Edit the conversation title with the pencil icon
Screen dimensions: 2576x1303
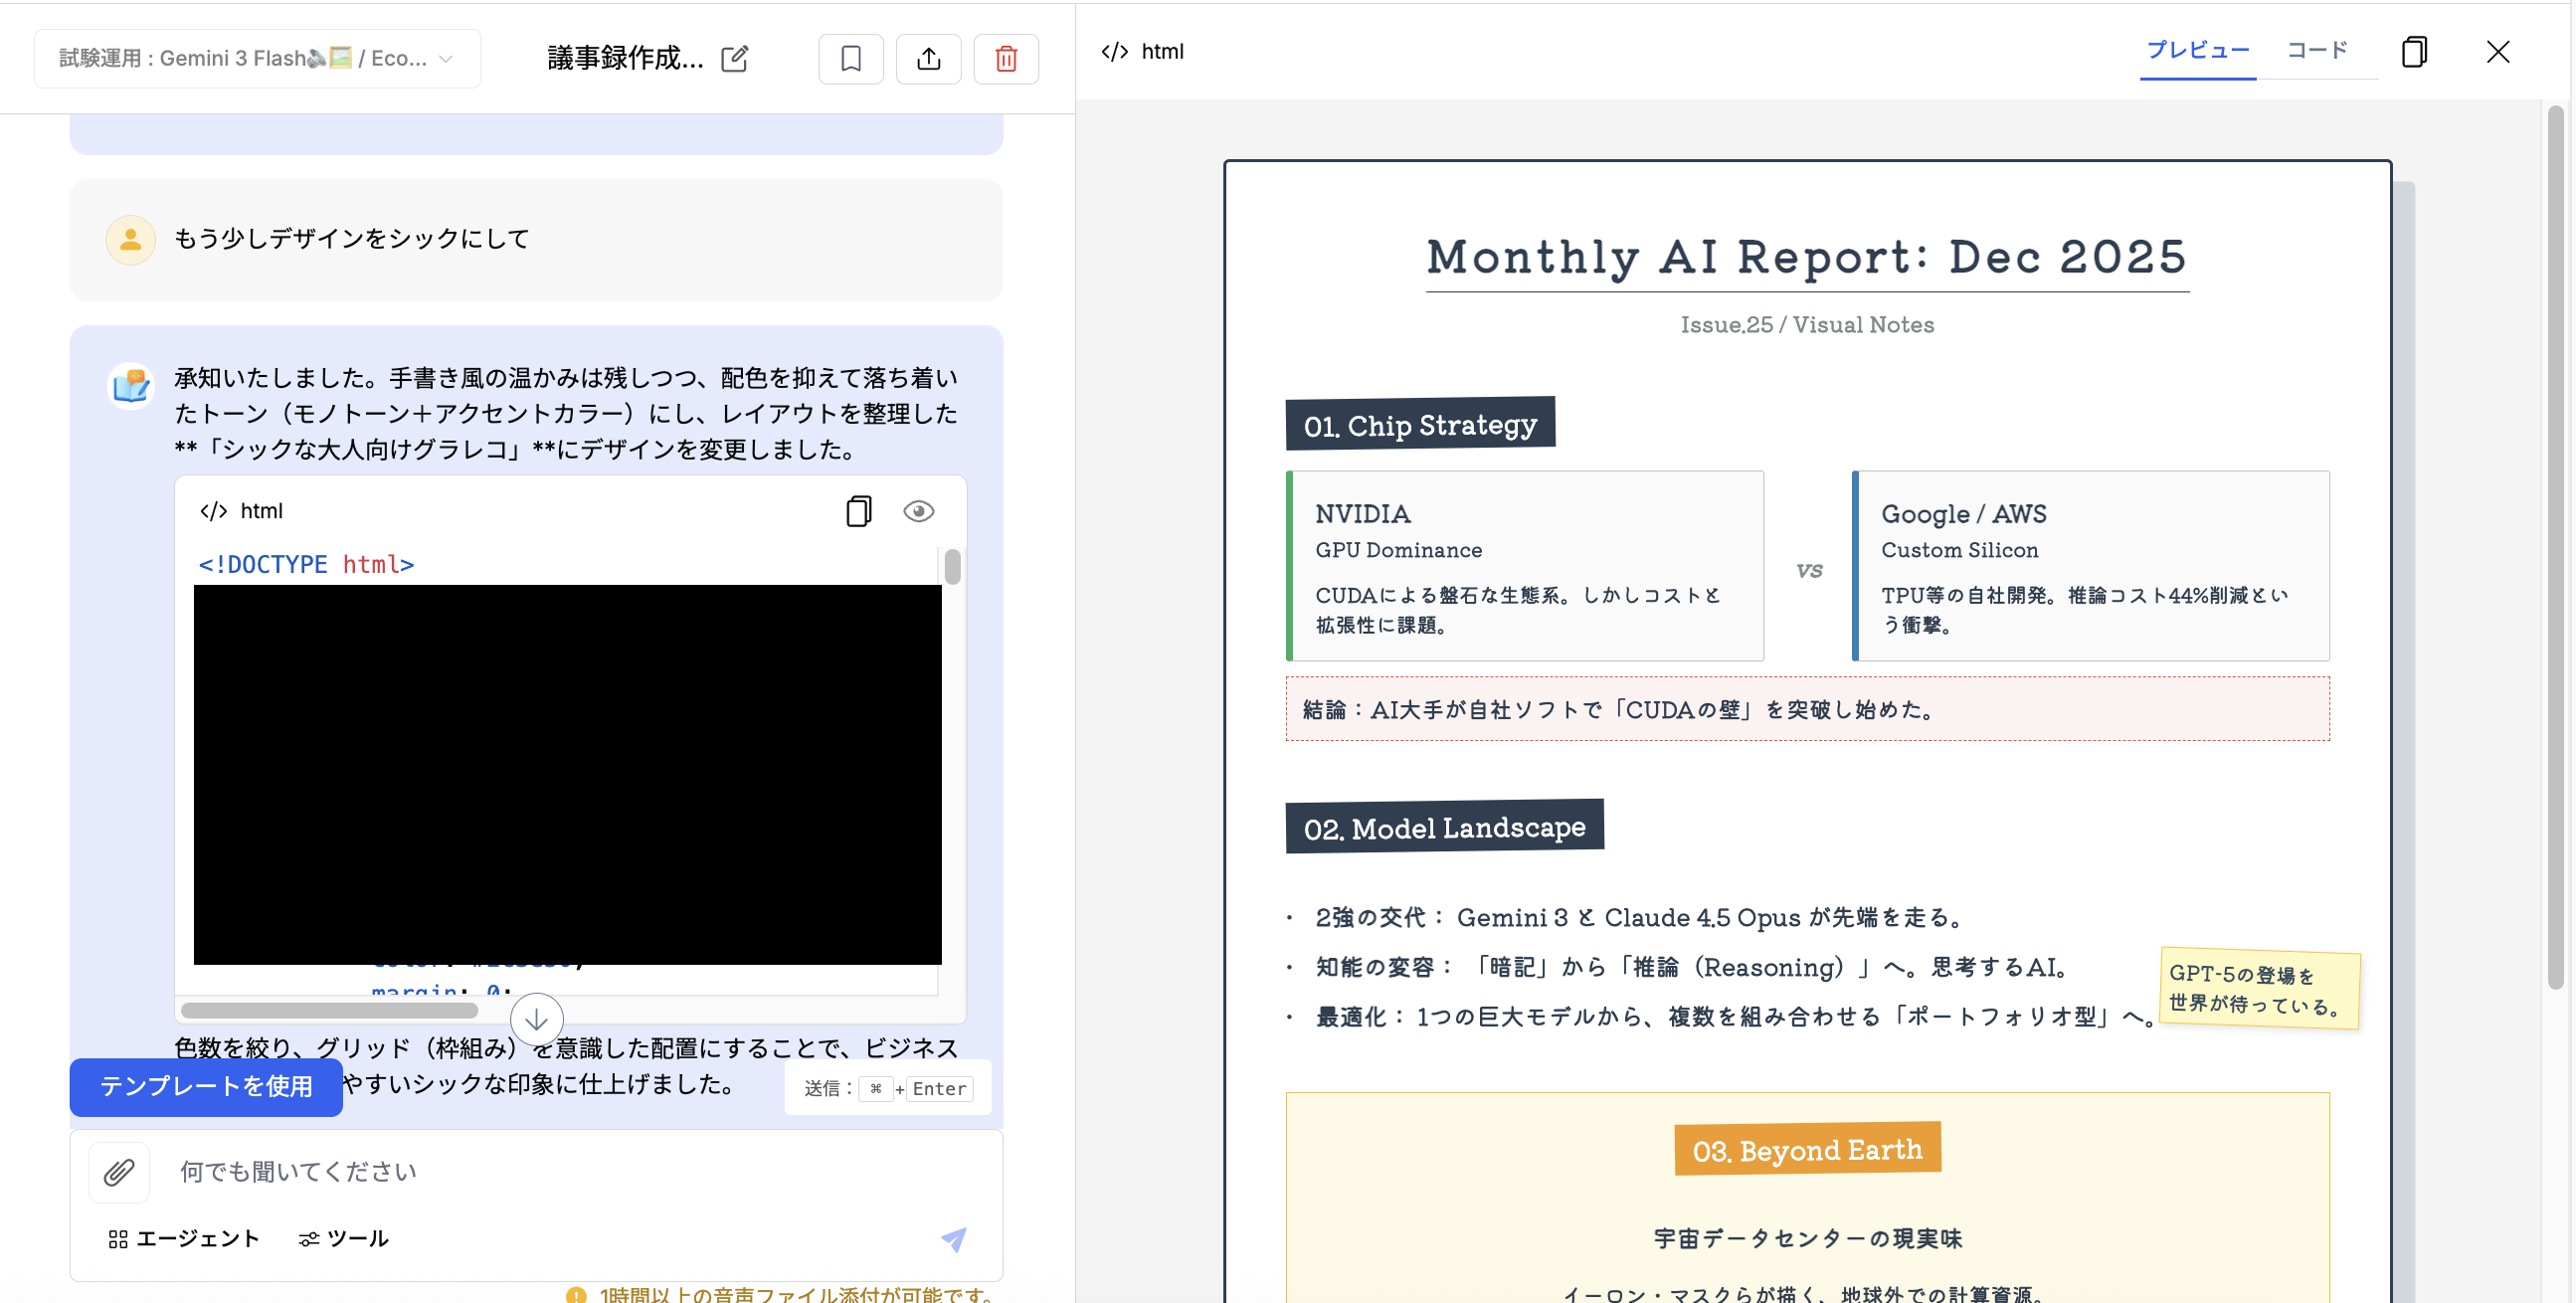point(735,59)
